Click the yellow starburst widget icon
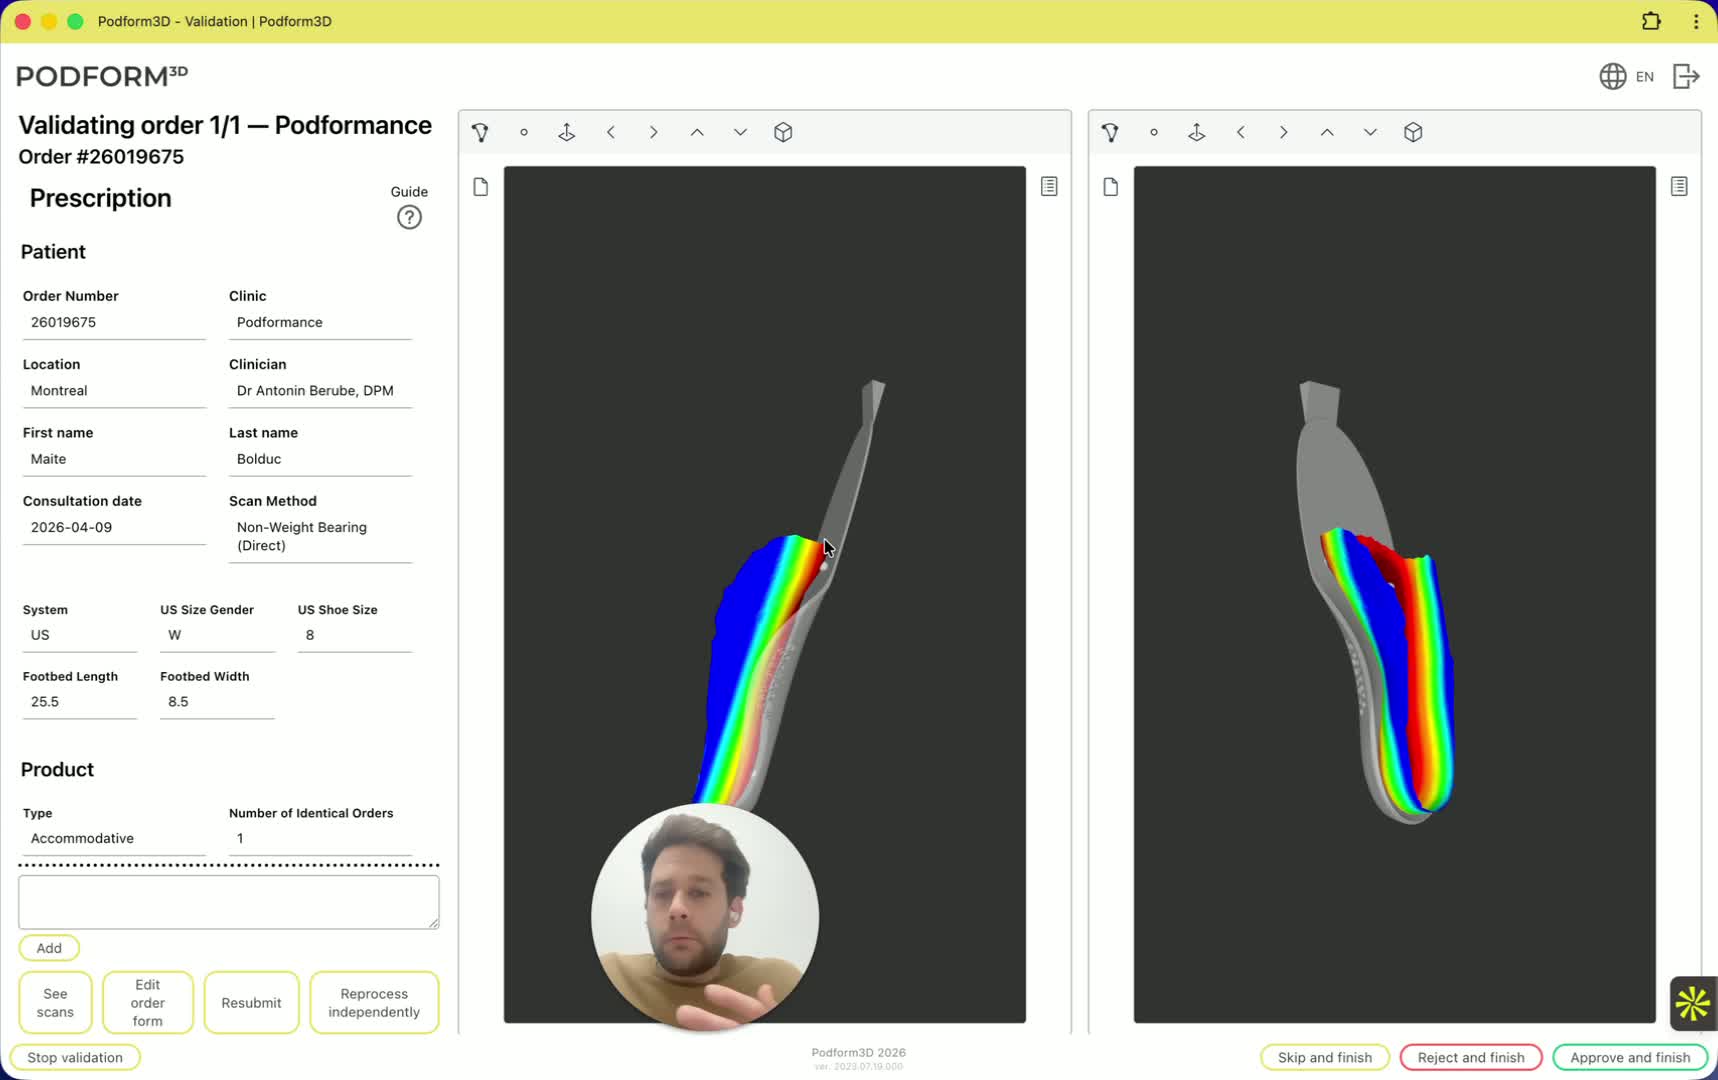 click(x=1693, y=1003)
